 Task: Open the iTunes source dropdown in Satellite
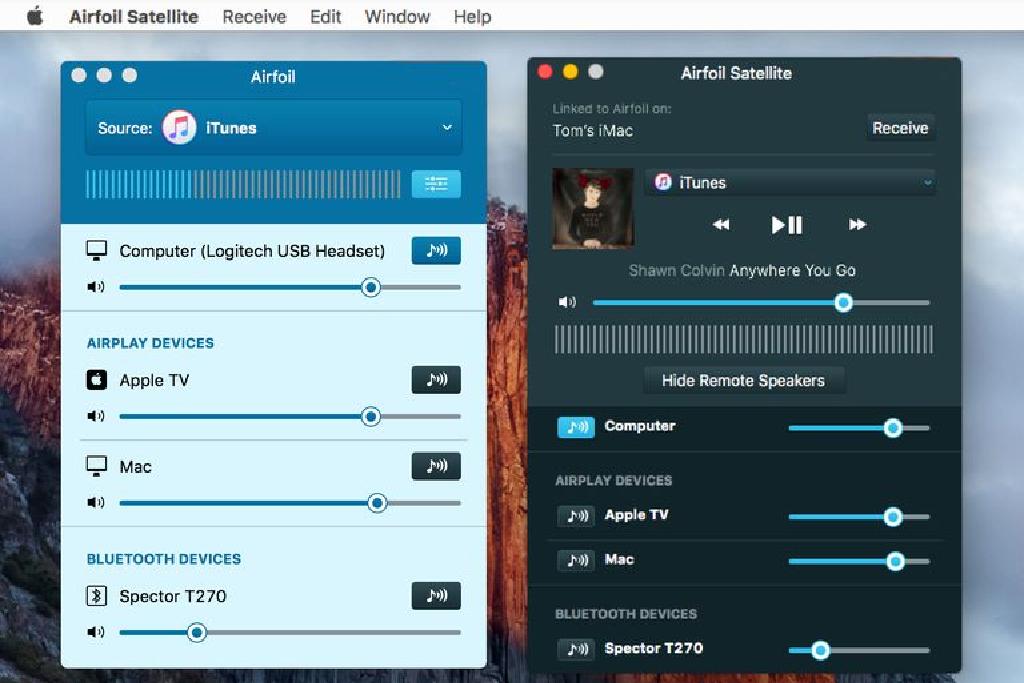click(790, 183)
